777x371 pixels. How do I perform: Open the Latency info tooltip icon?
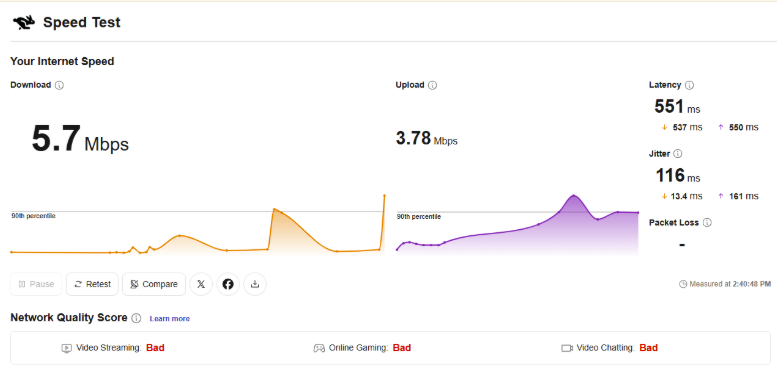click(689, 85)
